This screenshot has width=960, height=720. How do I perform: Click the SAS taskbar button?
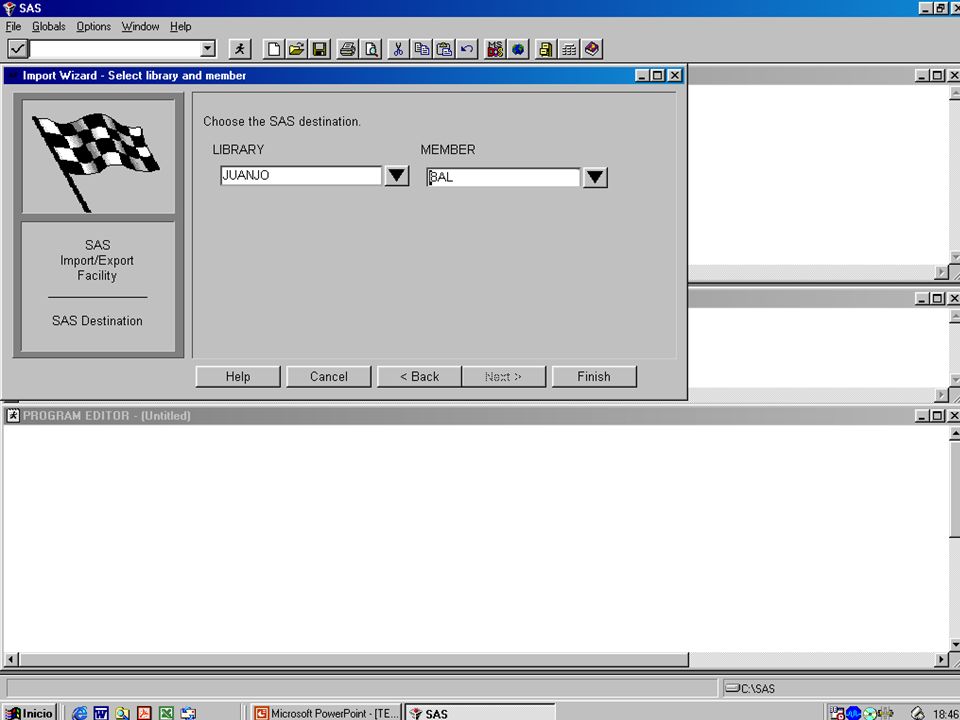480,713
